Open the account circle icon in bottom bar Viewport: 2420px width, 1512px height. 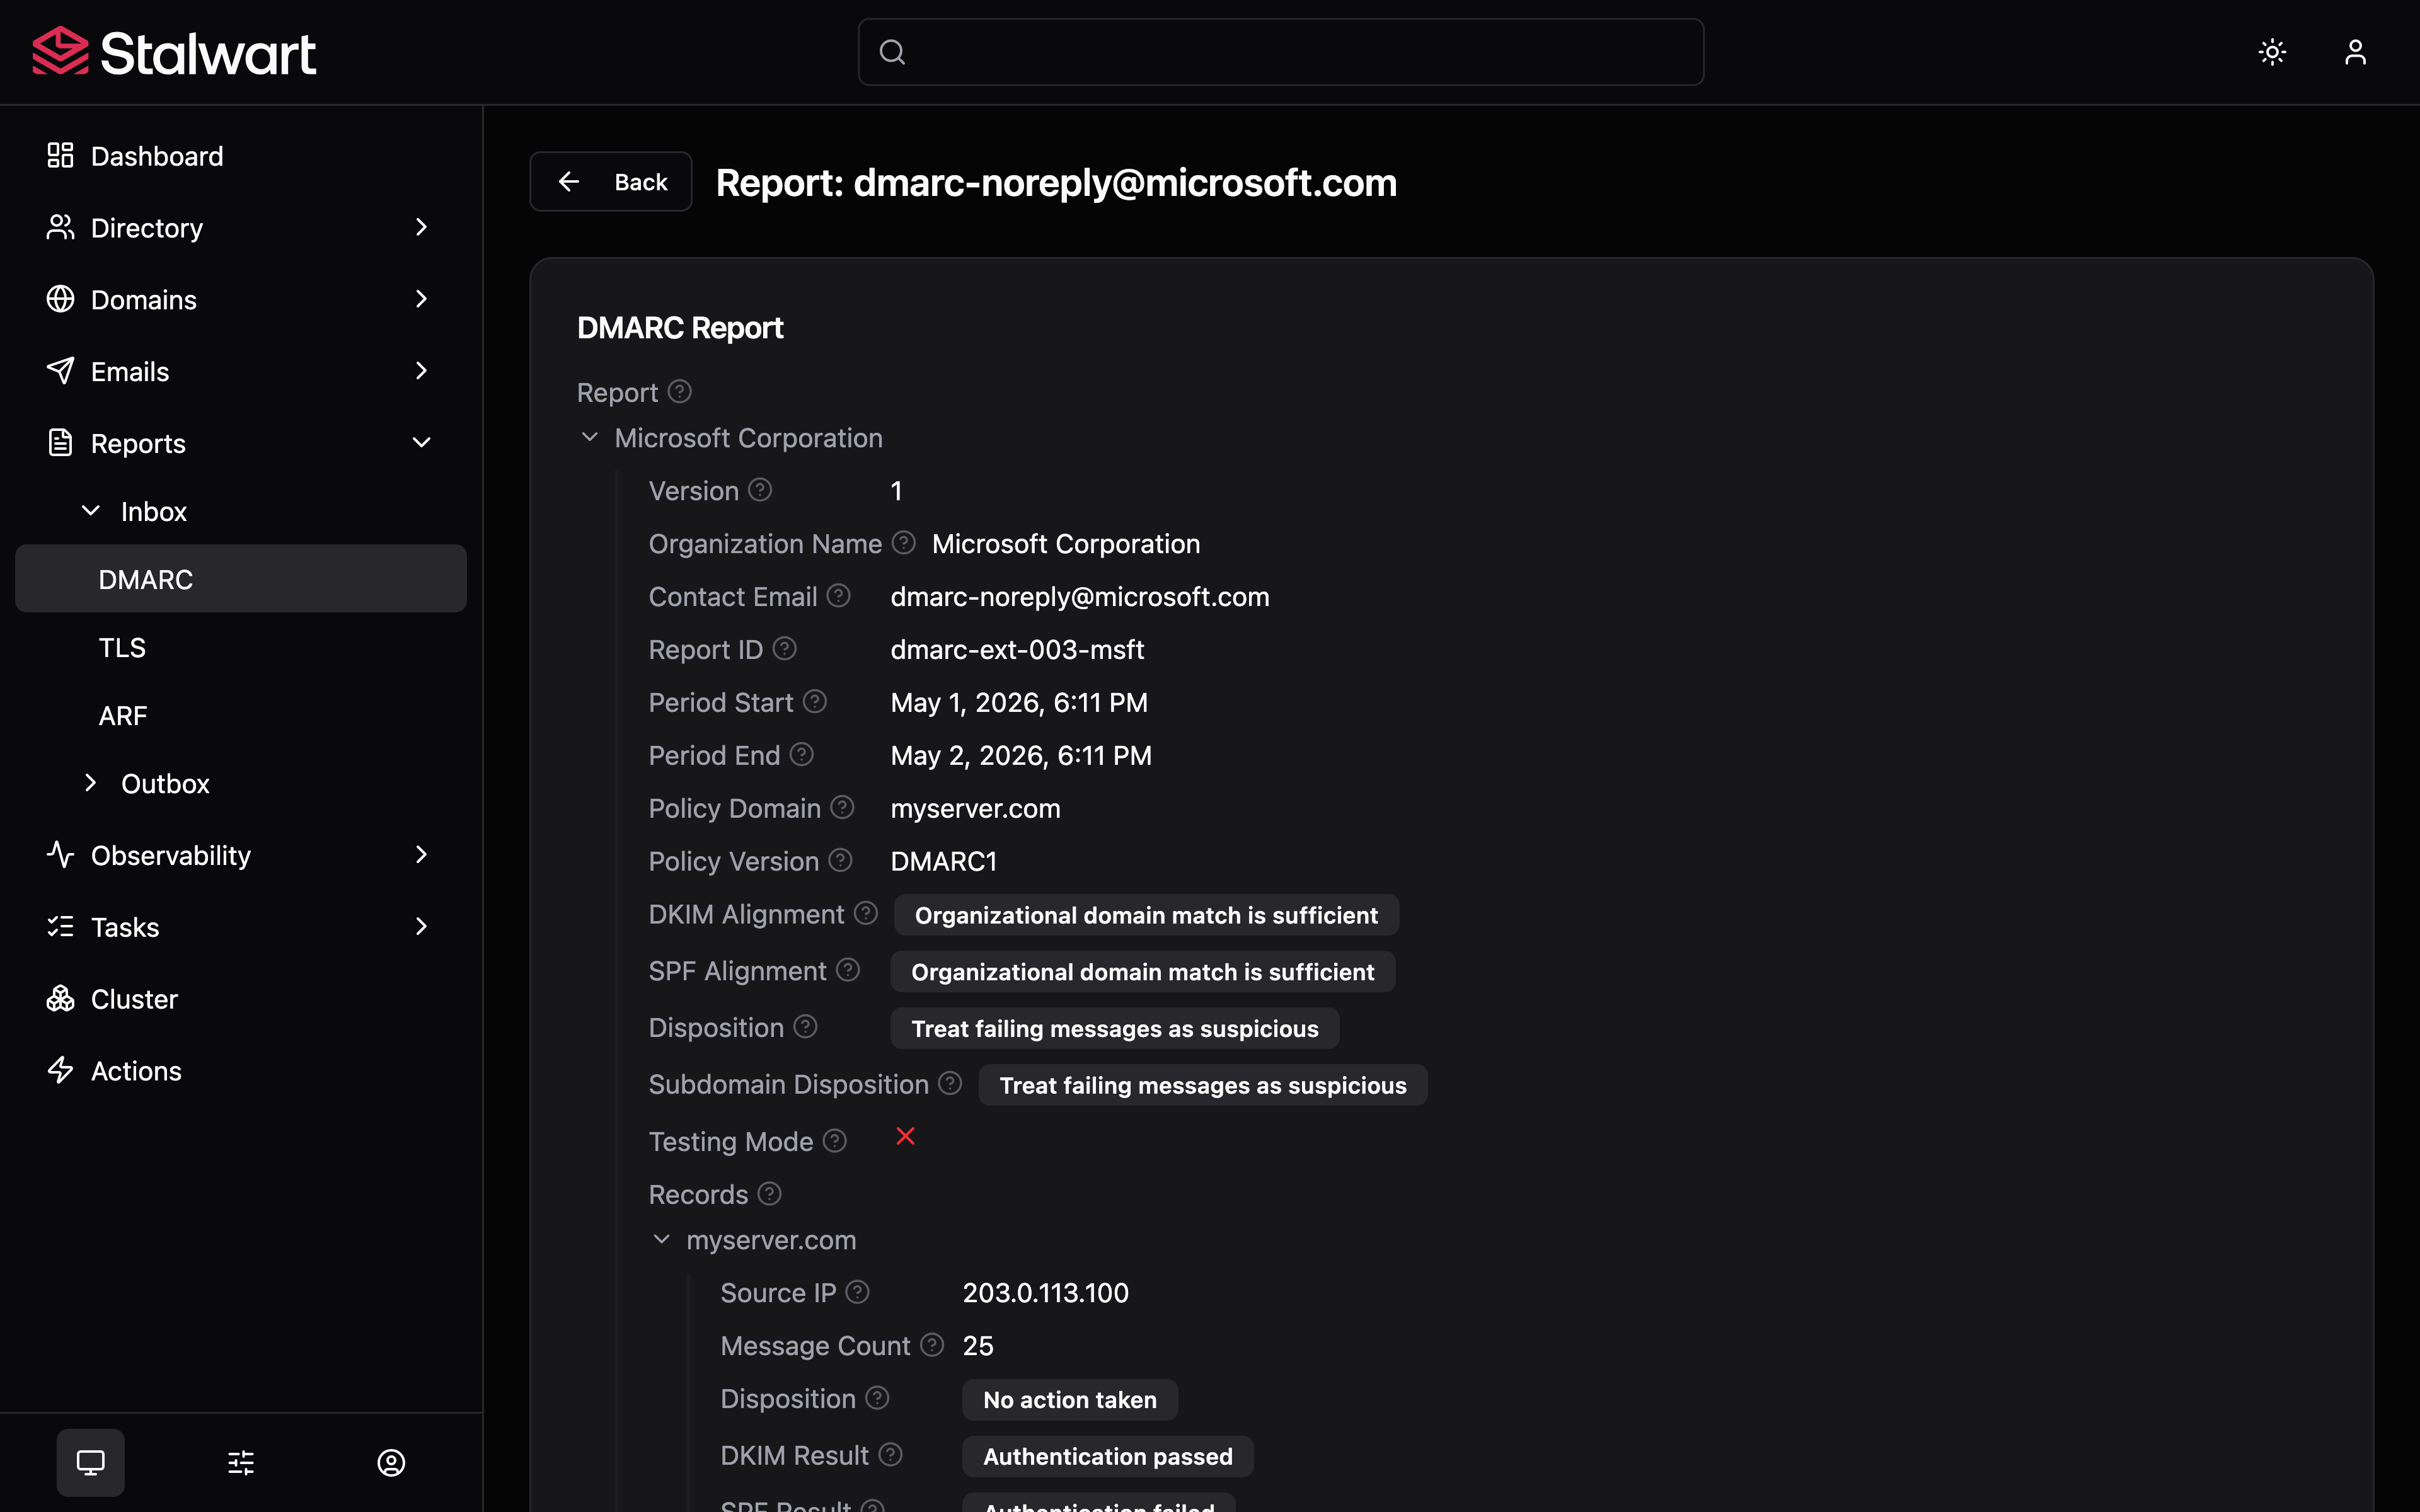coord(391,1463)
